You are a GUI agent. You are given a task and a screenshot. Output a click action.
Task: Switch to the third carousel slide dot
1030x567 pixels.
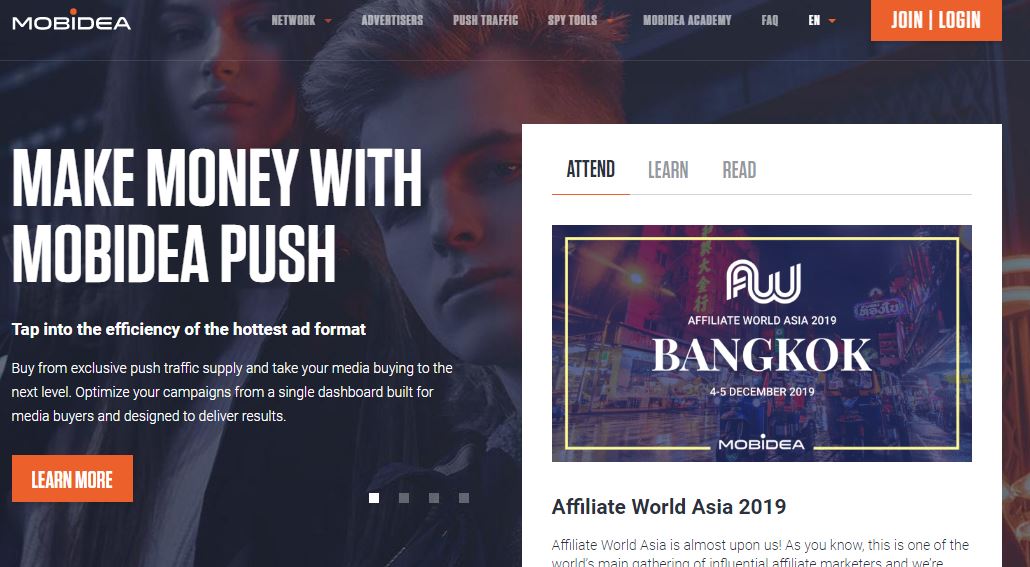coord(434,498)
